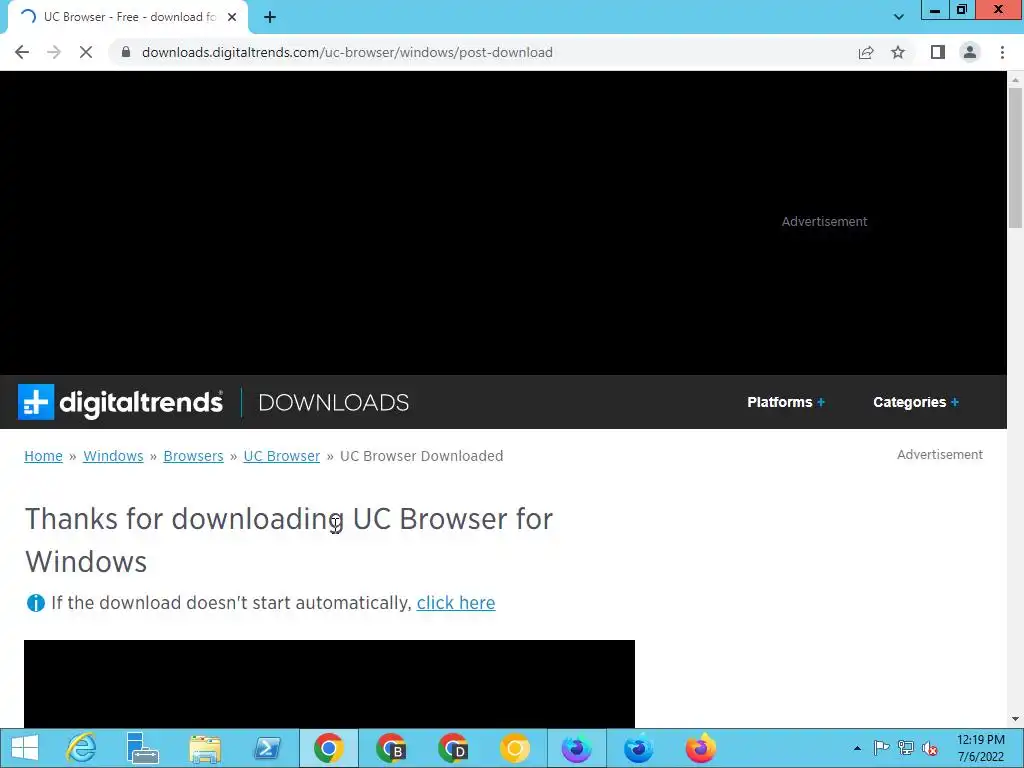This screenshot has width=1024, height=768.
Task: Click the address bar URL
Action: (347, 52)
